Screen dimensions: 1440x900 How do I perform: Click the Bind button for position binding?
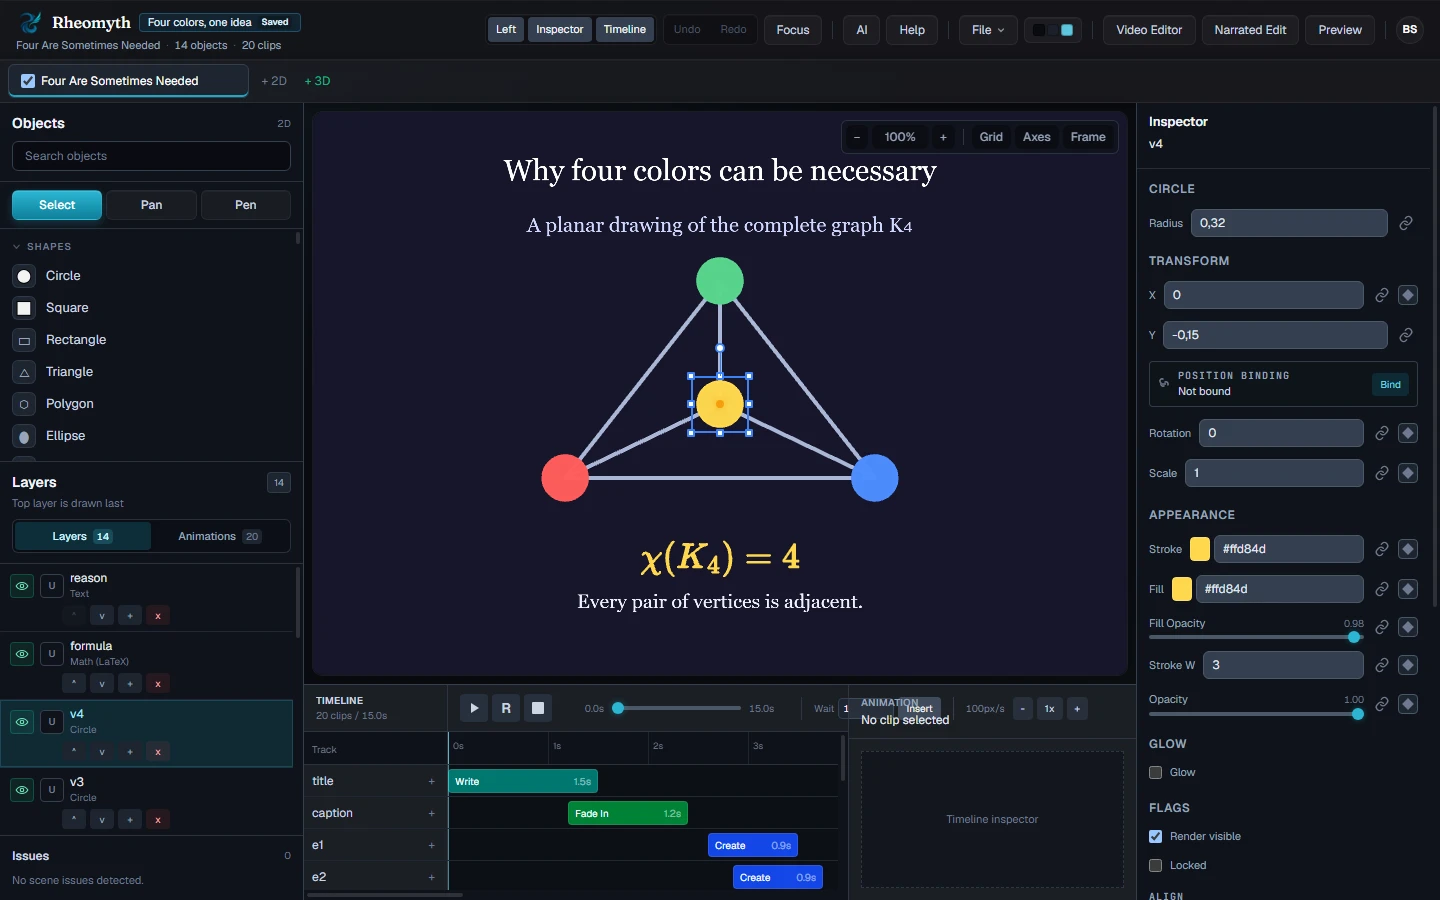coord(1390,385)
